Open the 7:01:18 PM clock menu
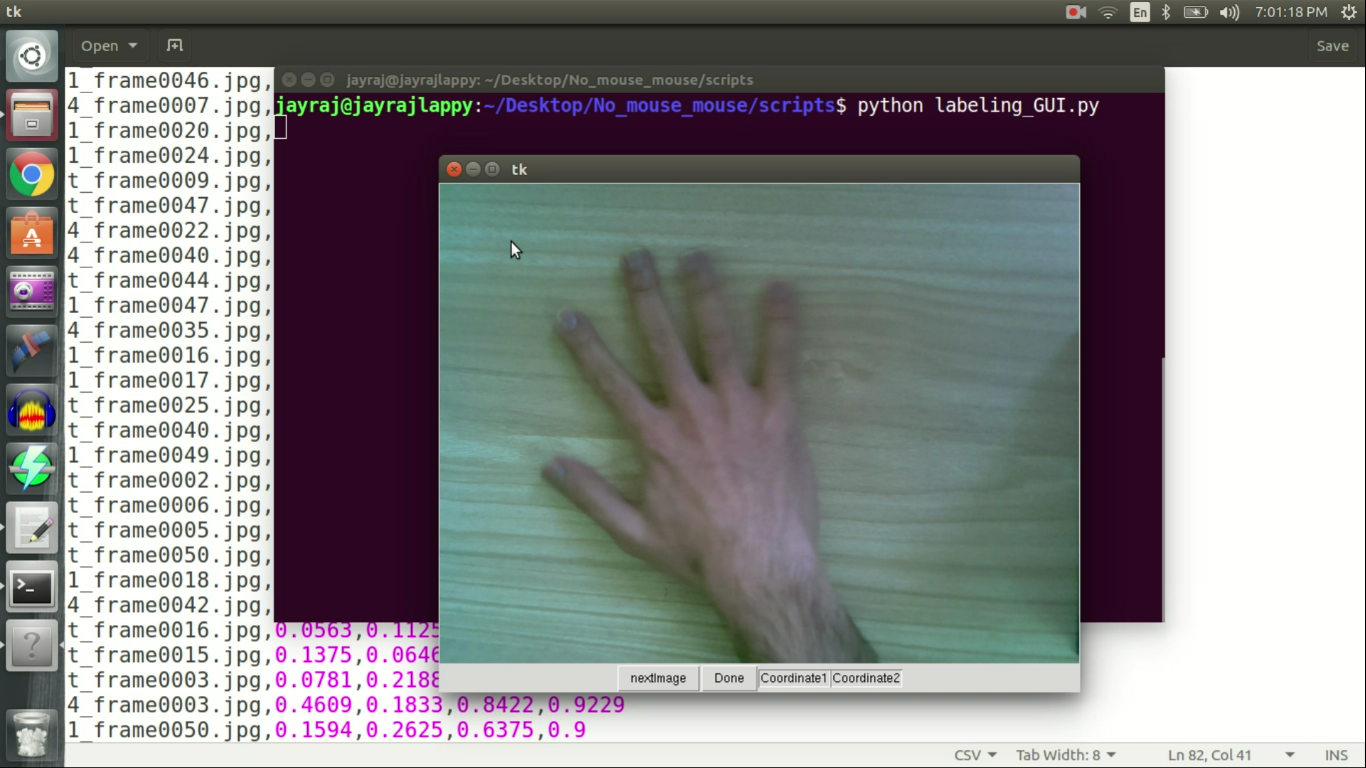The height and width of the screenshot is (768, 1366). [1291, 12]
